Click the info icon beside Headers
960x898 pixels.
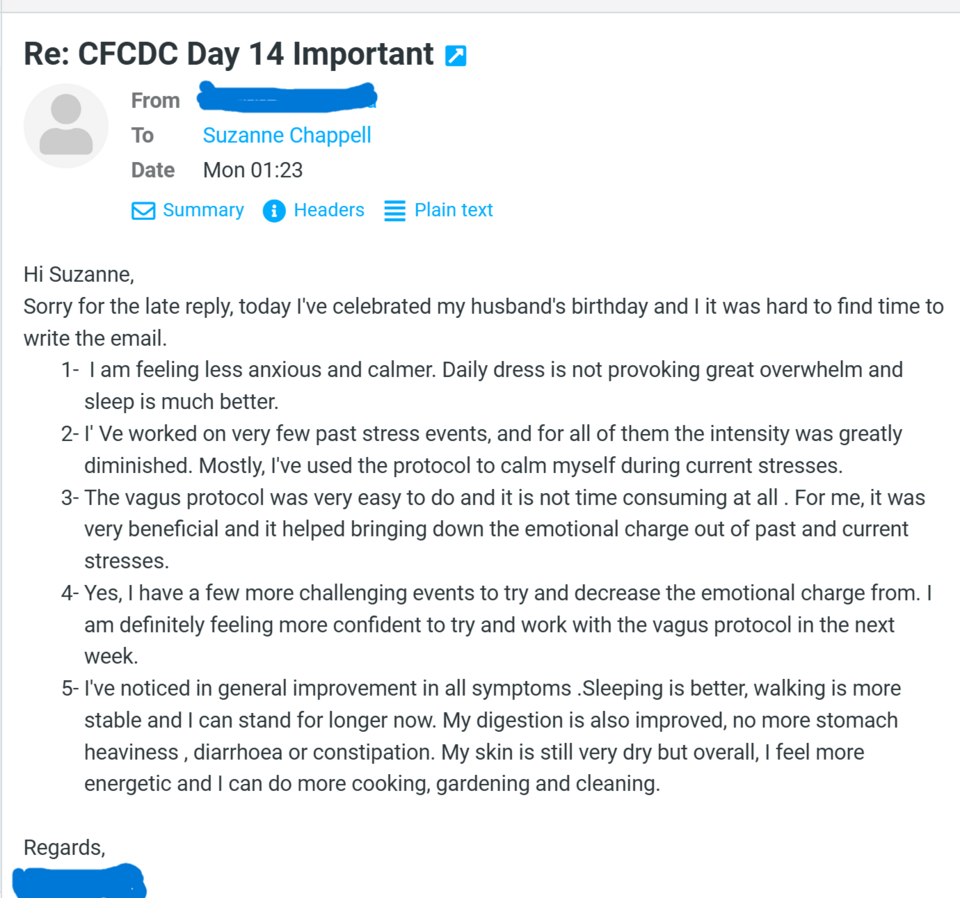(x=274, y=211)
